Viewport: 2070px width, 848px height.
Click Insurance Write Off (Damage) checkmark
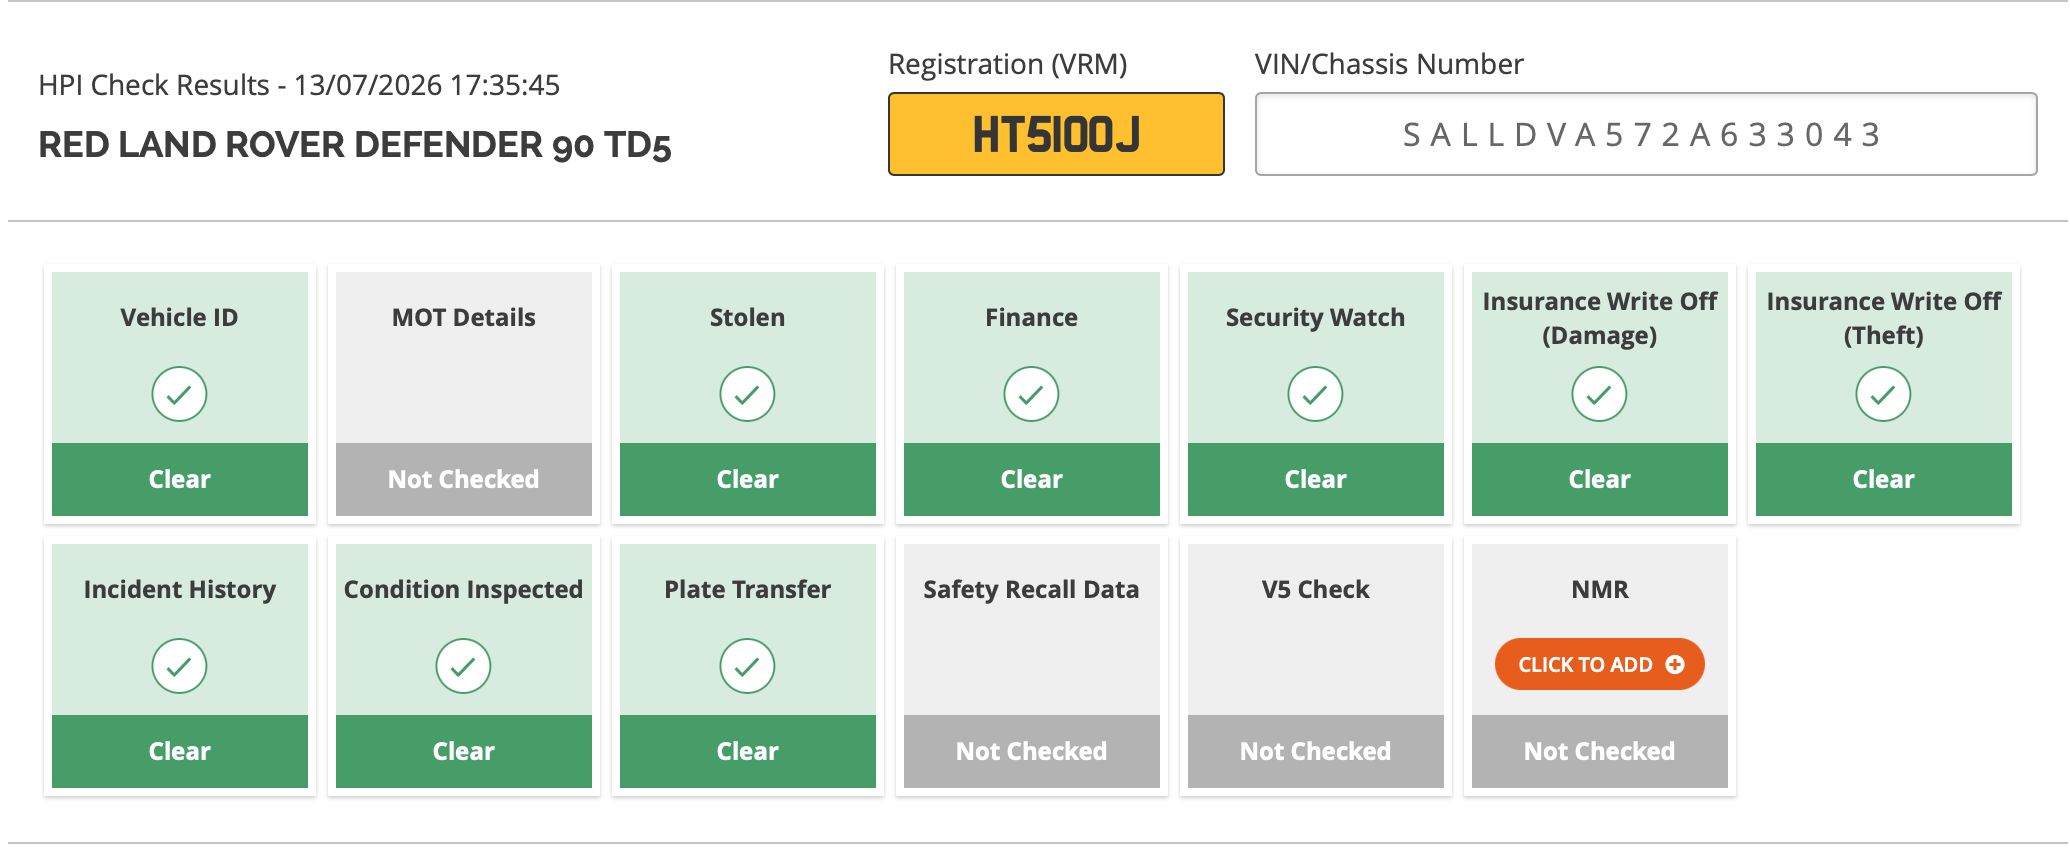point(1599,394)
